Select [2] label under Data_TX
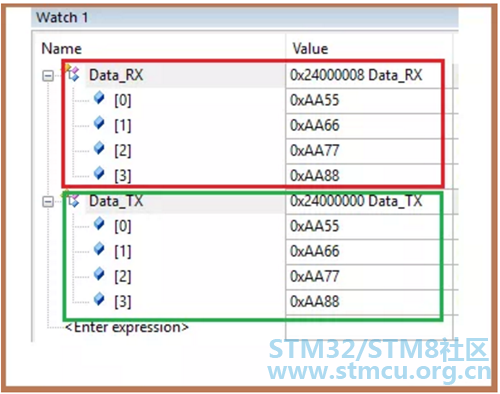 (123, 276)
